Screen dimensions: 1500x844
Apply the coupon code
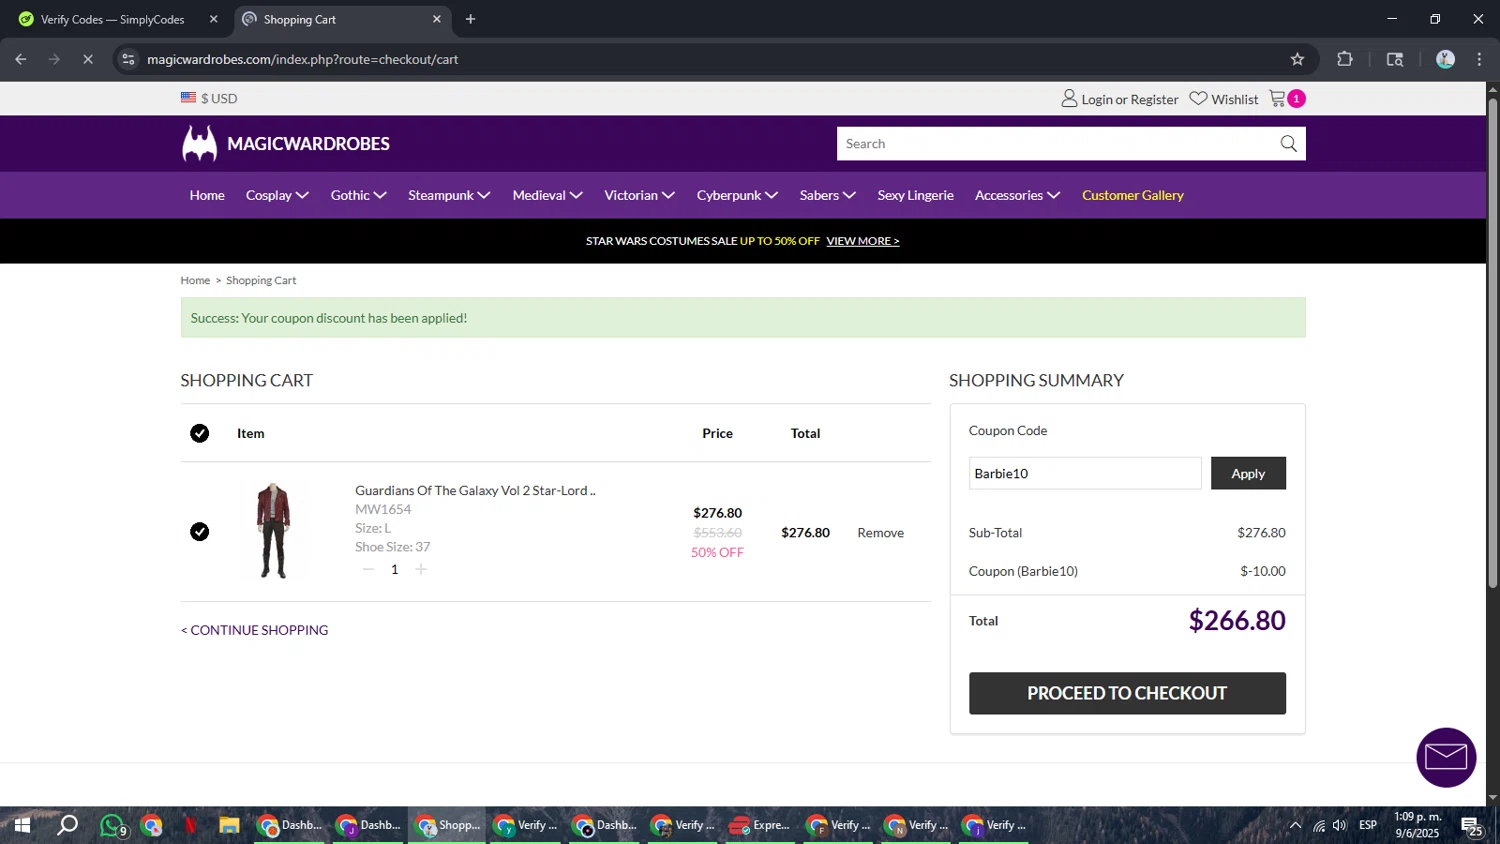point(1248,473)
